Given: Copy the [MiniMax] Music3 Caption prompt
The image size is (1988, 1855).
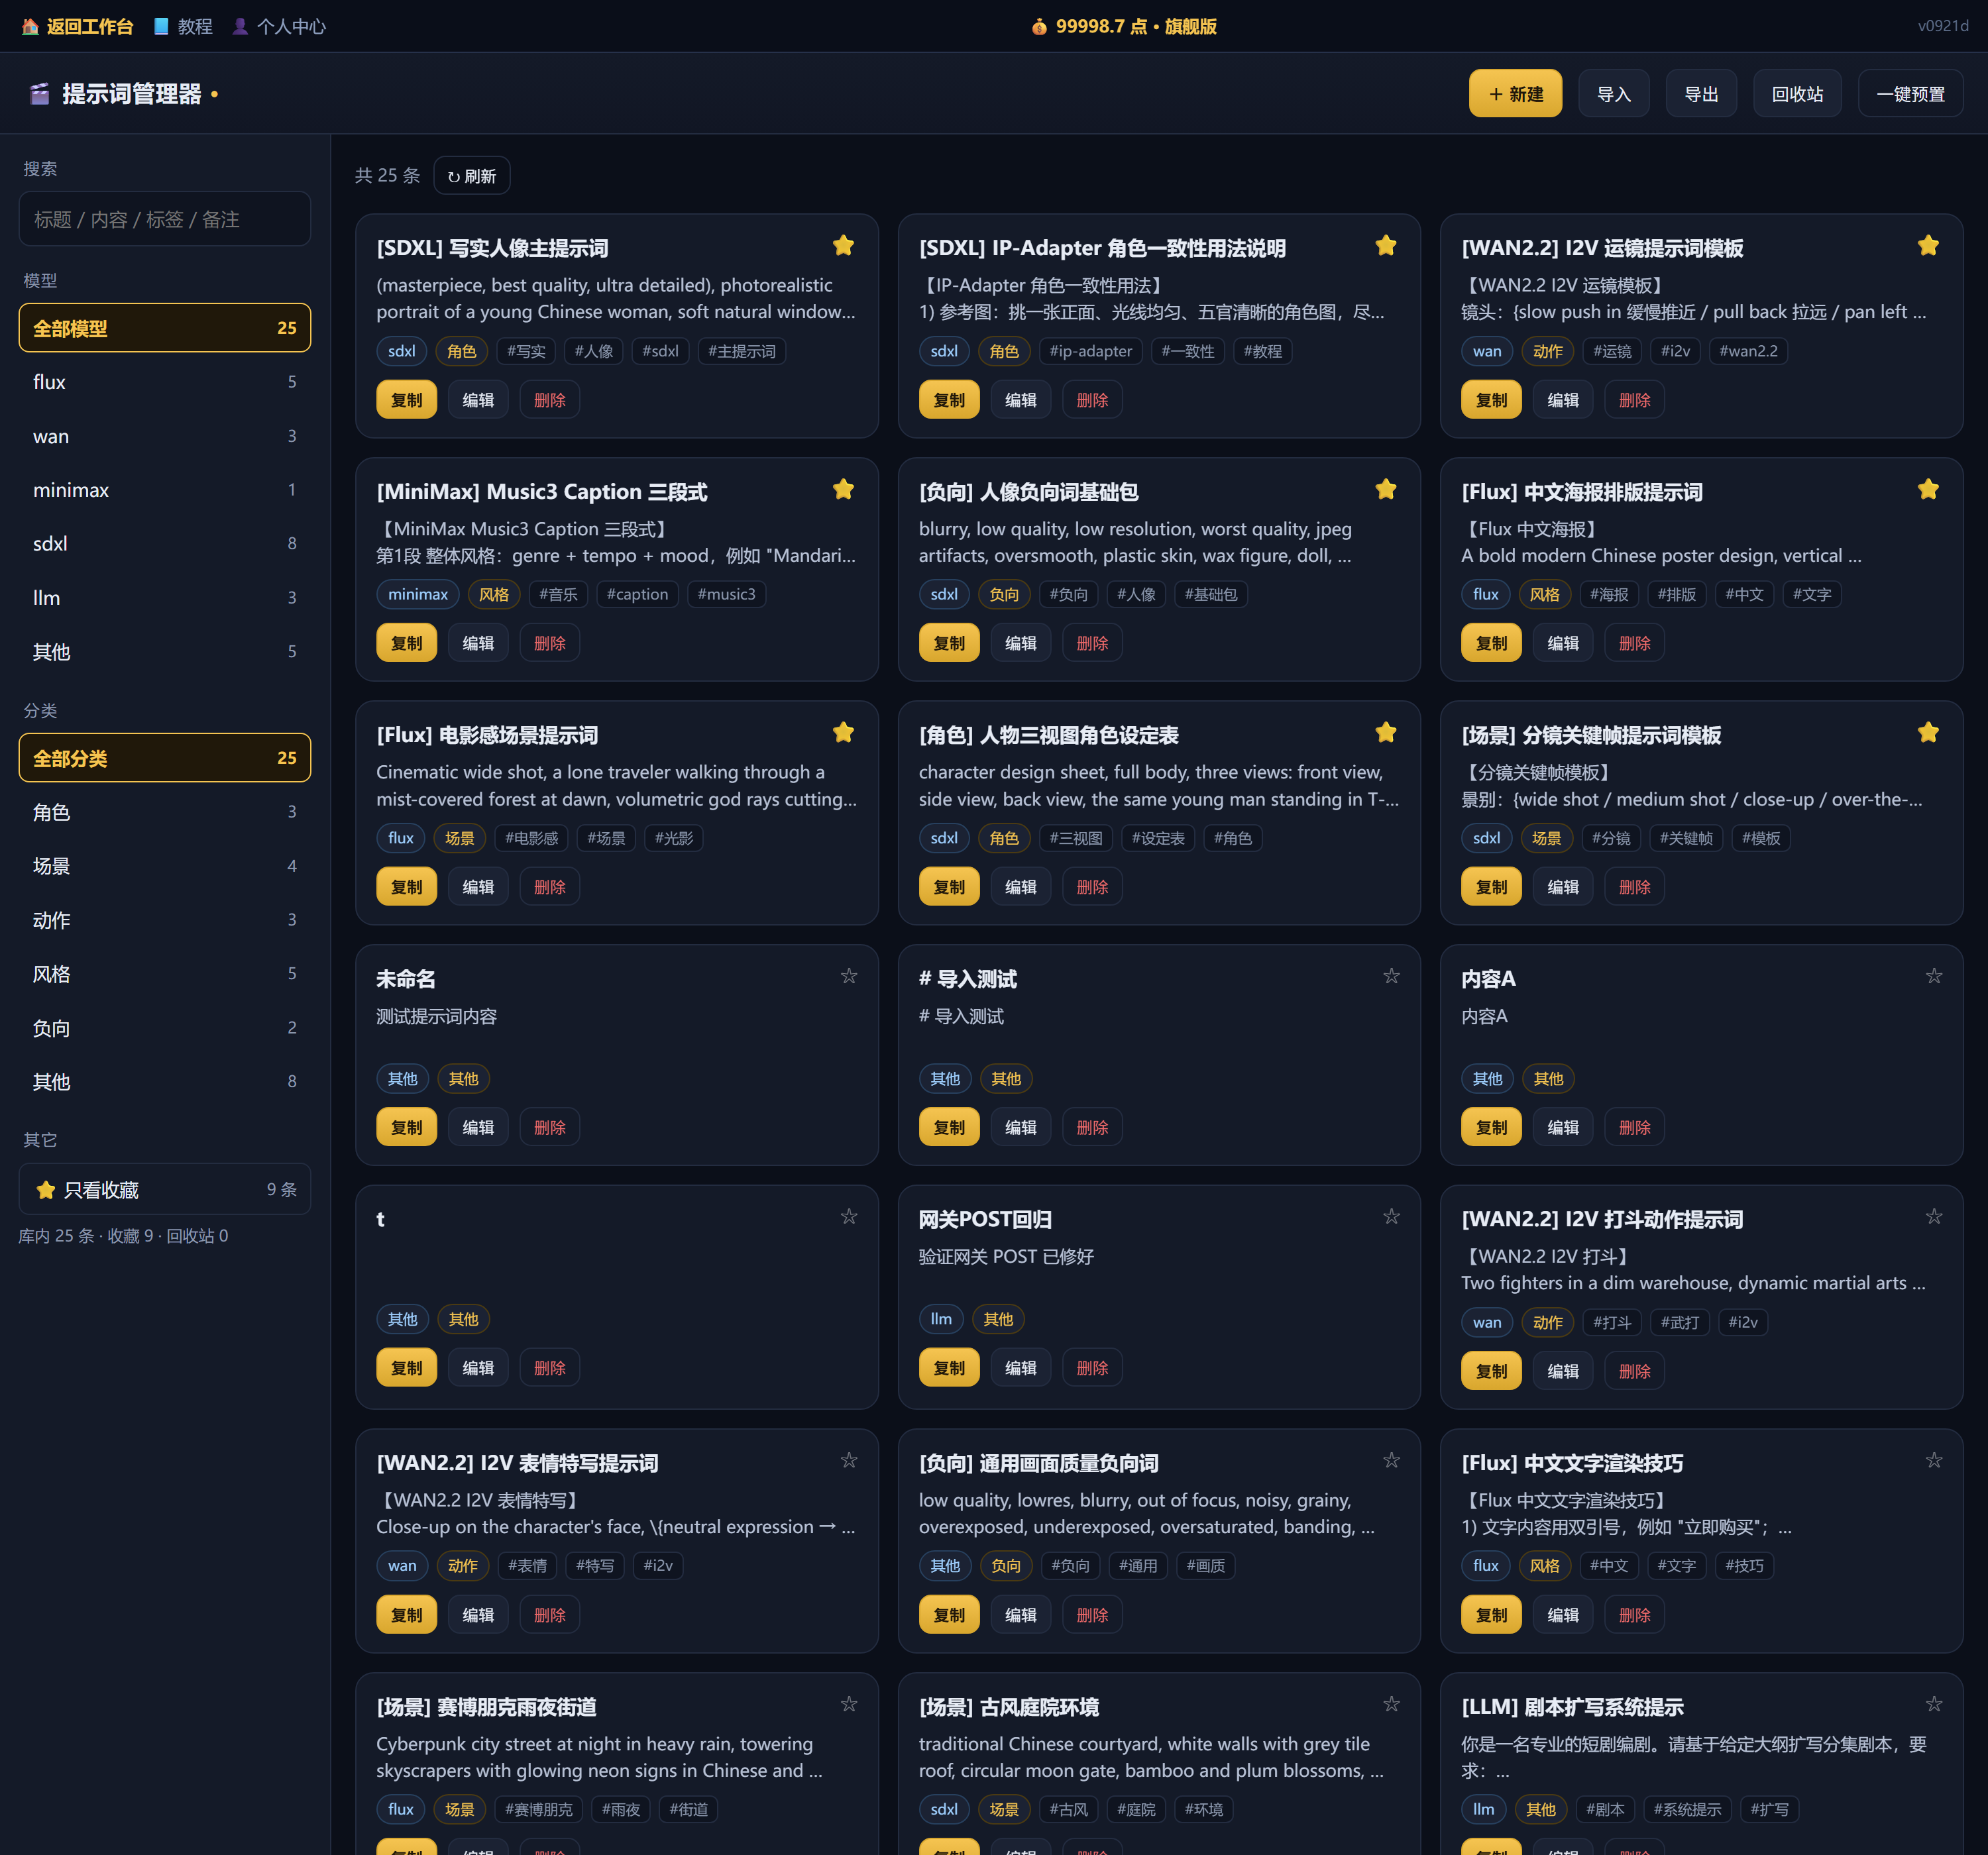Looking at the screenshot, I should click(x=407, y=643).
